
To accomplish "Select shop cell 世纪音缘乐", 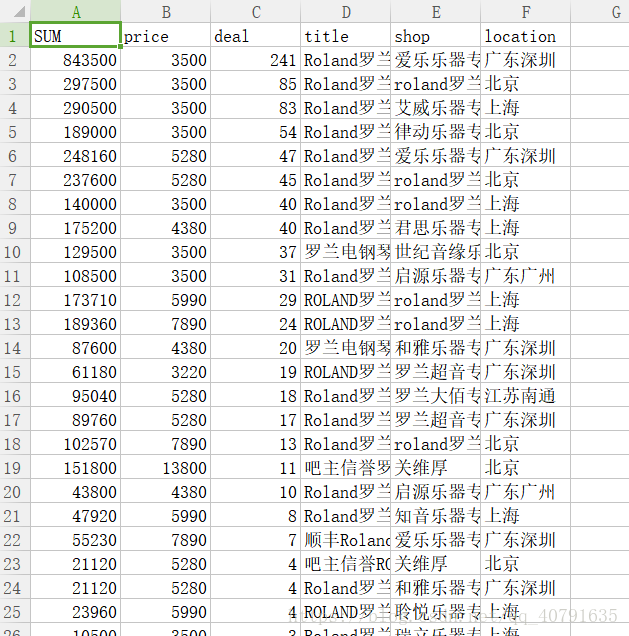I will [436, 251].
